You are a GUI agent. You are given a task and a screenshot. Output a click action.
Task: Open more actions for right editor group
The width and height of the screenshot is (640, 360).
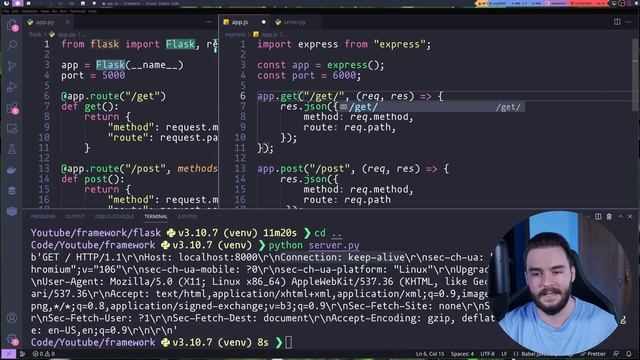point(628,22)
